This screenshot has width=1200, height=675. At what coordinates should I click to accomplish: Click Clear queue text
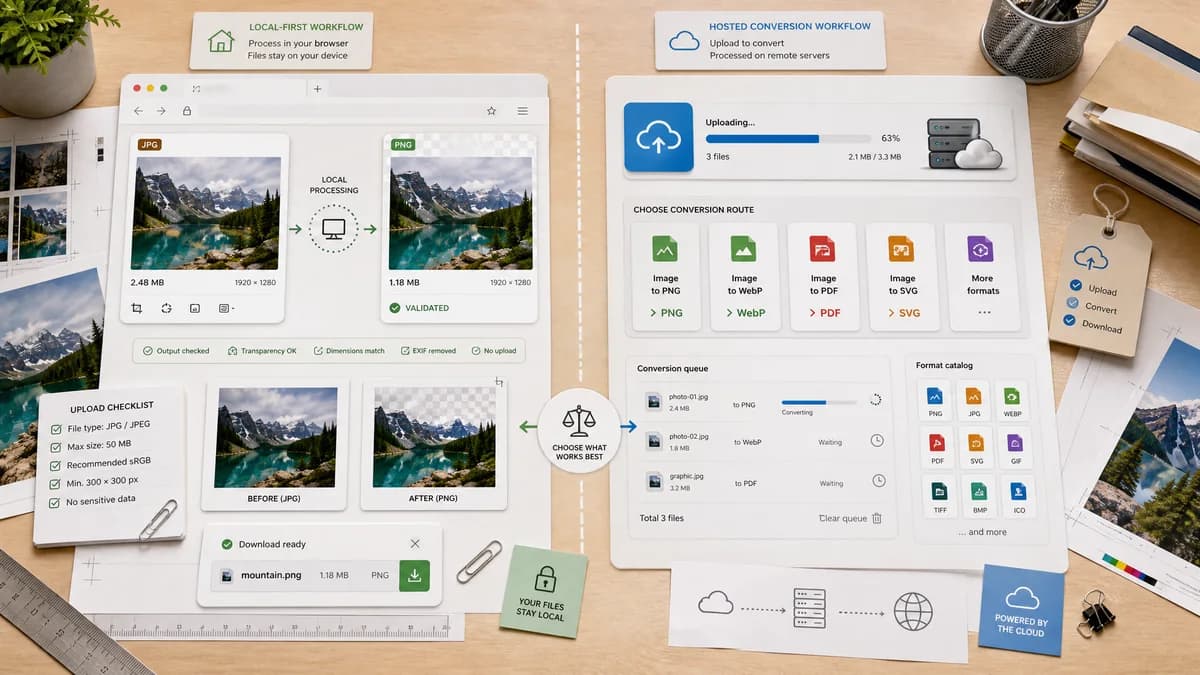(x=843, y=518)
